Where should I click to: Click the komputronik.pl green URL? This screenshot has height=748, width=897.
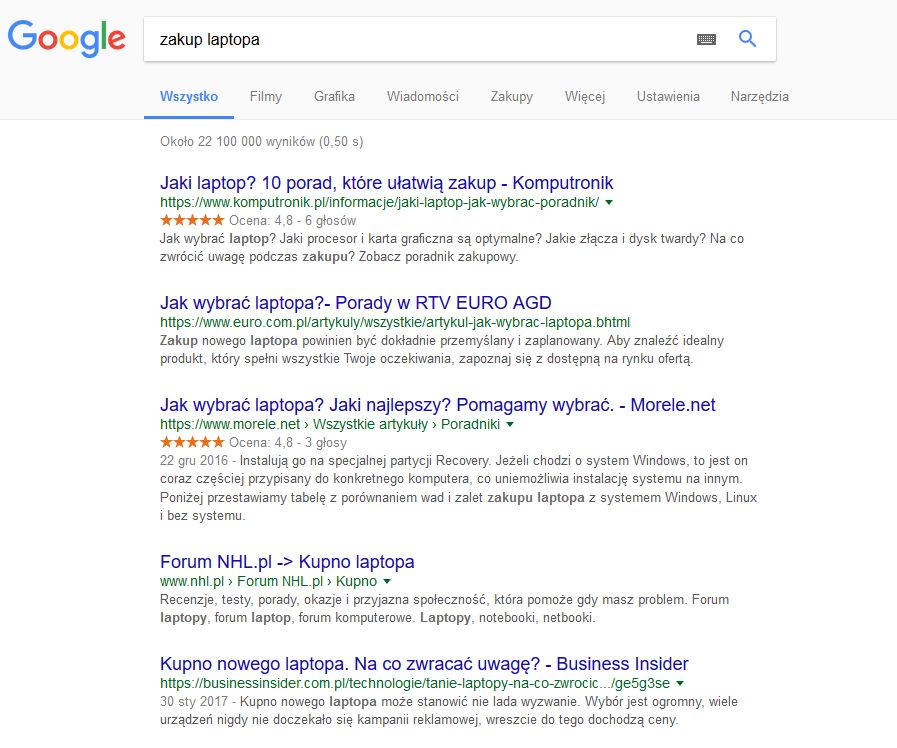pos(379,202)
